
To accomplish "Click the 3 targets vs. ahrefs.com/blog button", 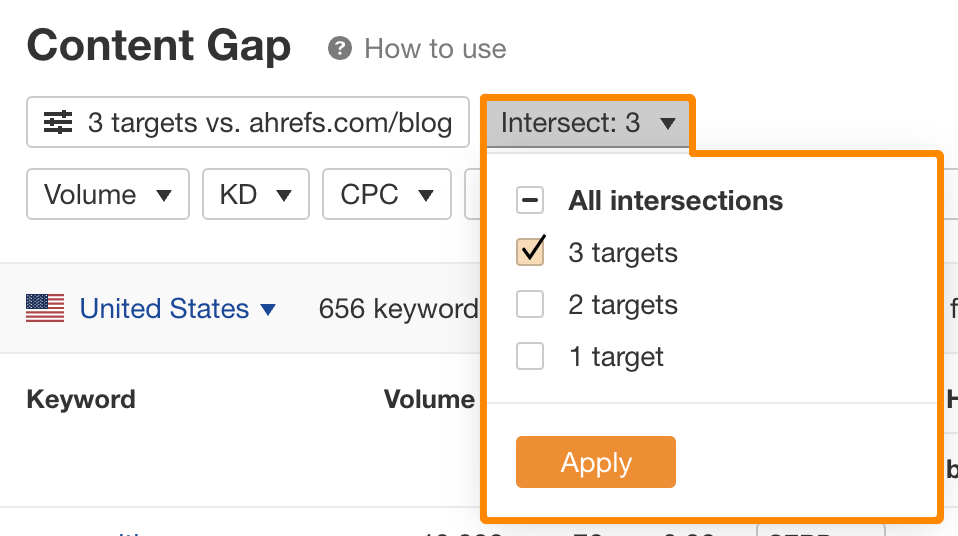I will pos(248,123).
